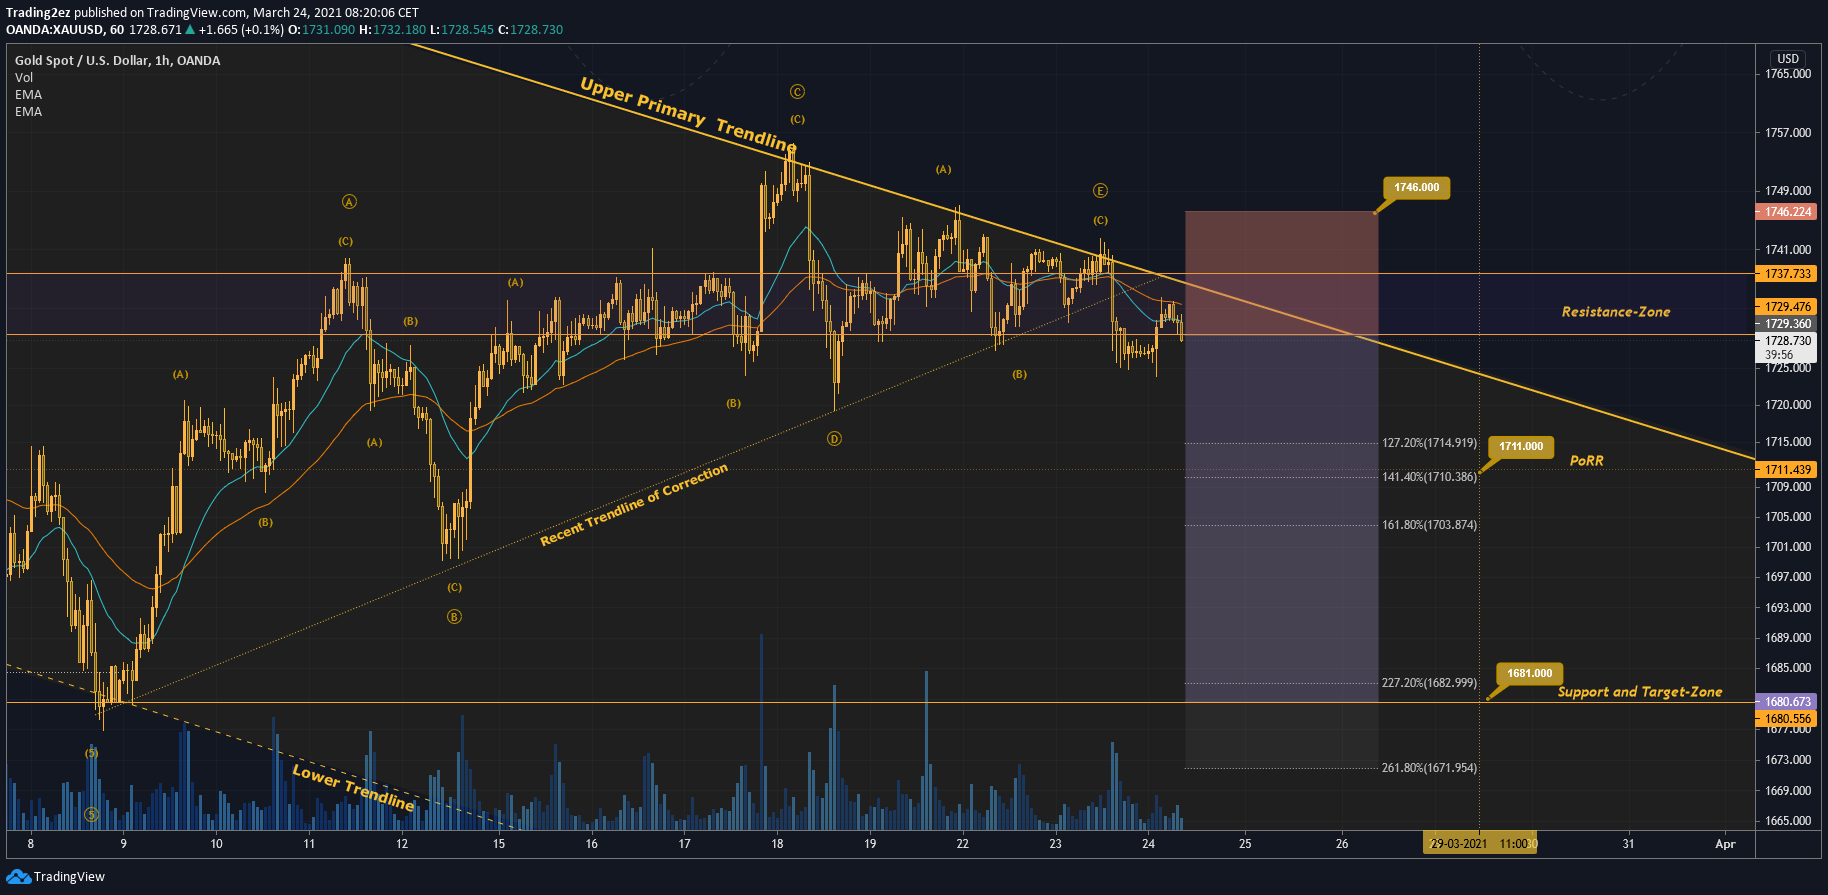The height and width of the screenshot is (895, 1828).
Task: Click the 29-03-2021 11:00 date marker
Action: point(1480,844)
